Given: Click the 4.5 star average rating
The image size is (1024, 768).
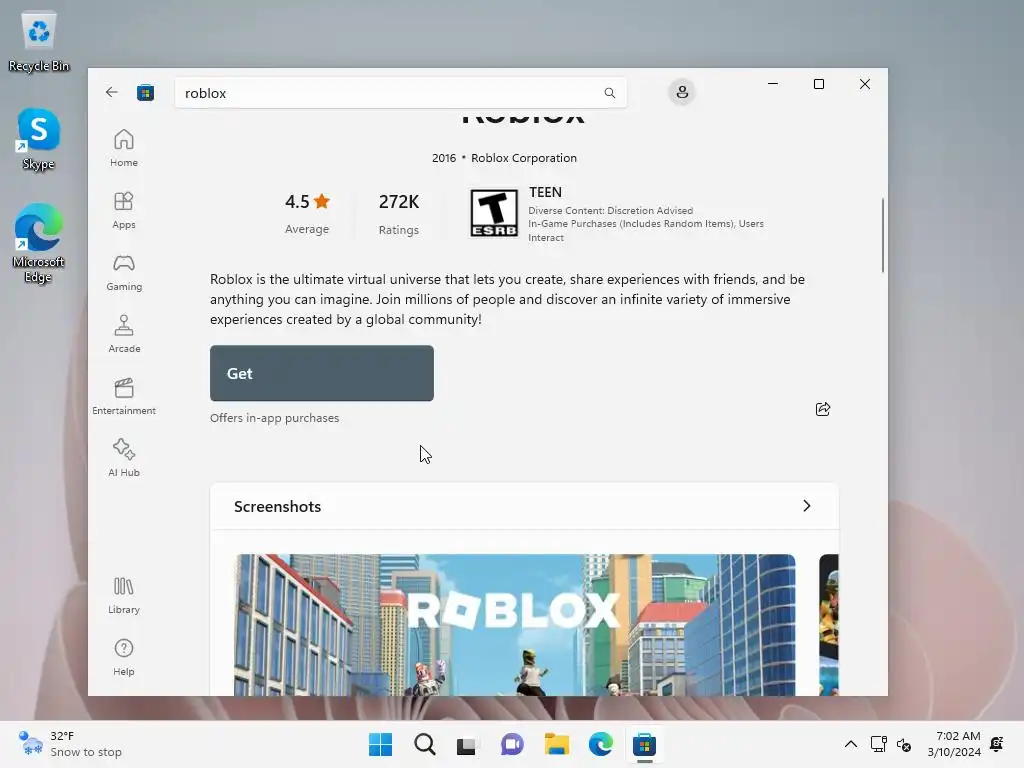Looking at the screenshot, I should pyautogui.click(x=307, y=214).
